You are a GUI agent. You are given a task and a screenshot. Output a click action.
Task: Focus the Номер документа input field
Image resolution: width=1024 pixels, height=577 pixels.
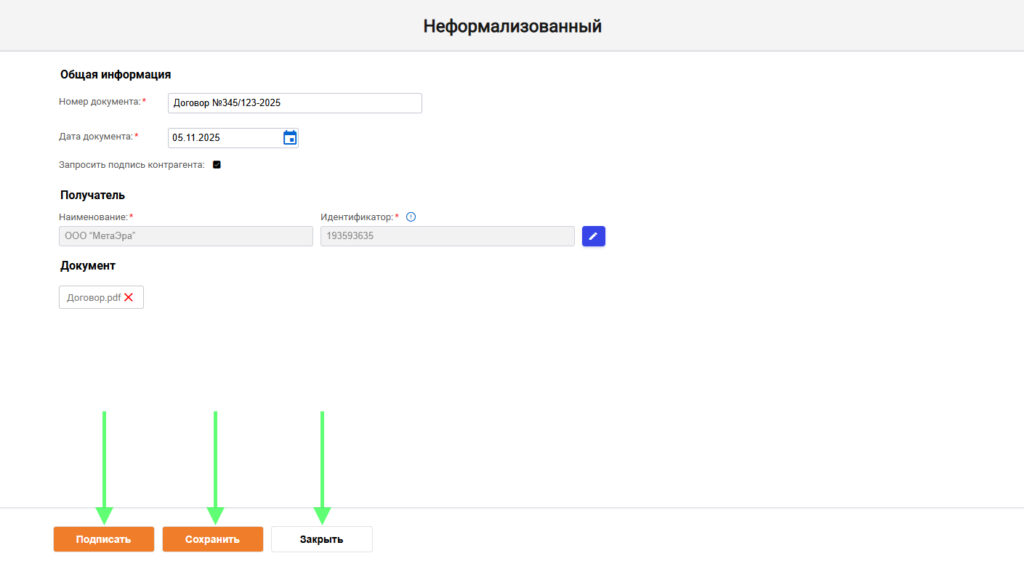click(294, 103)
